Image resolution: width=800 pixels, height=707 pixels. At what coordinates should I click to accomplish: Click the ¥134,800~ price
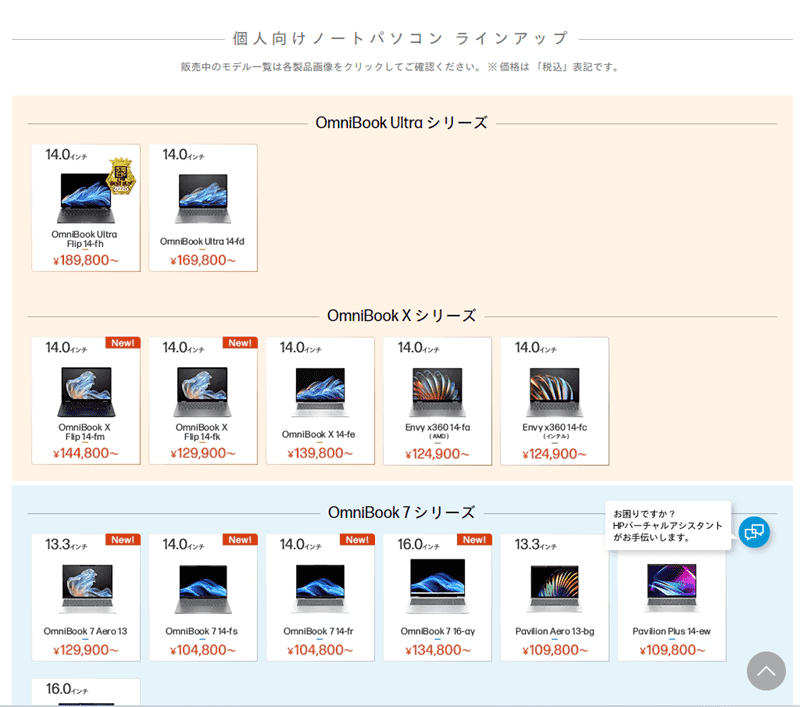[x=438, y=650]
